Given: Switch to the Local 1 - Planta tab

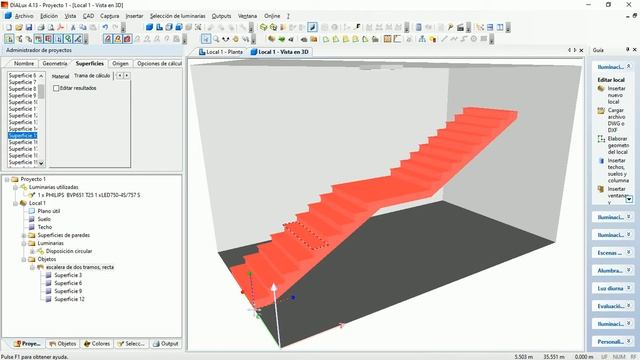Looking at the screenshot, I should 221,52.
